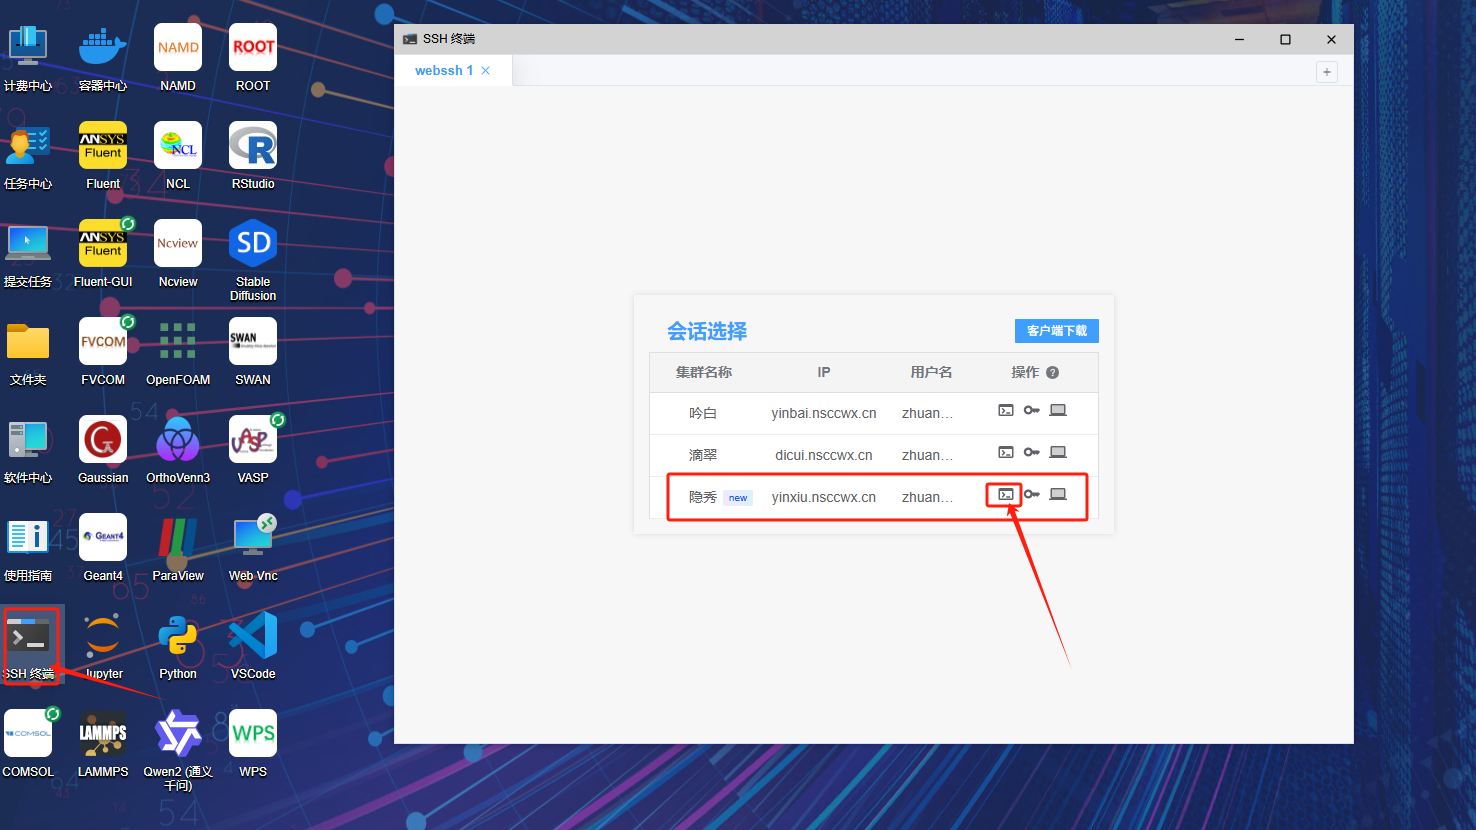
Task: Click key icon in 隐秀 row
Action: (x=1031, y=494)
